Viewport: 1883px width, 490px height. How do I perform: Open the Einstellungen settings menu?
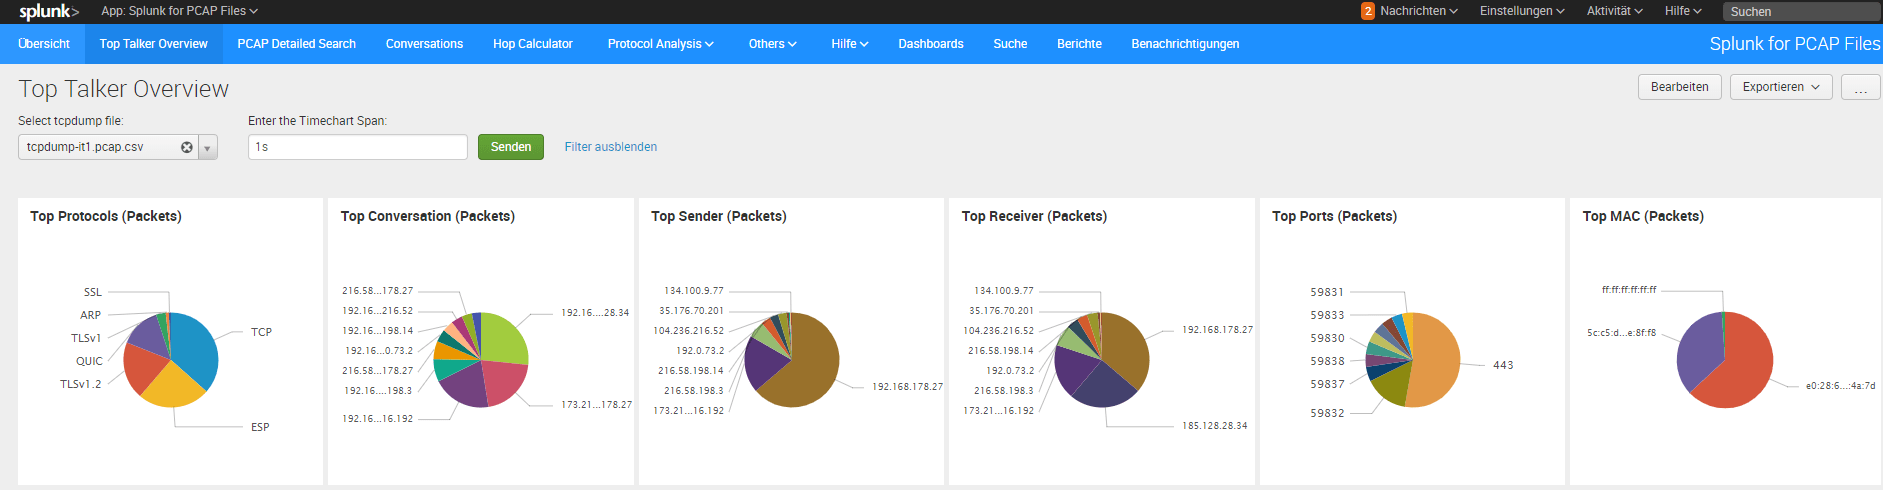(1521, 11)
